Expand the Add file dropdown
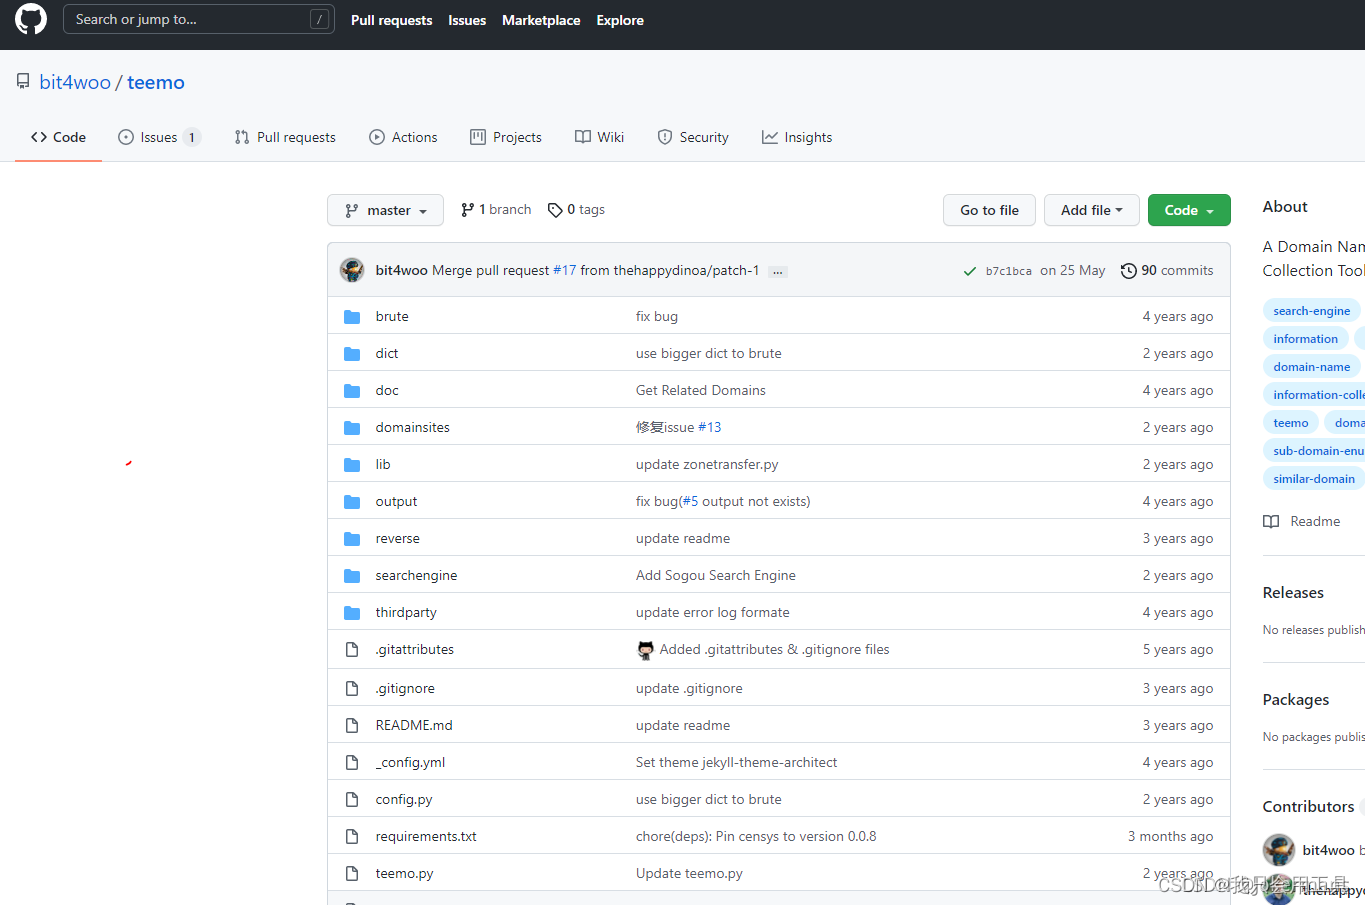Viewport: 1365px width, 905px height. coord(1091,210)
